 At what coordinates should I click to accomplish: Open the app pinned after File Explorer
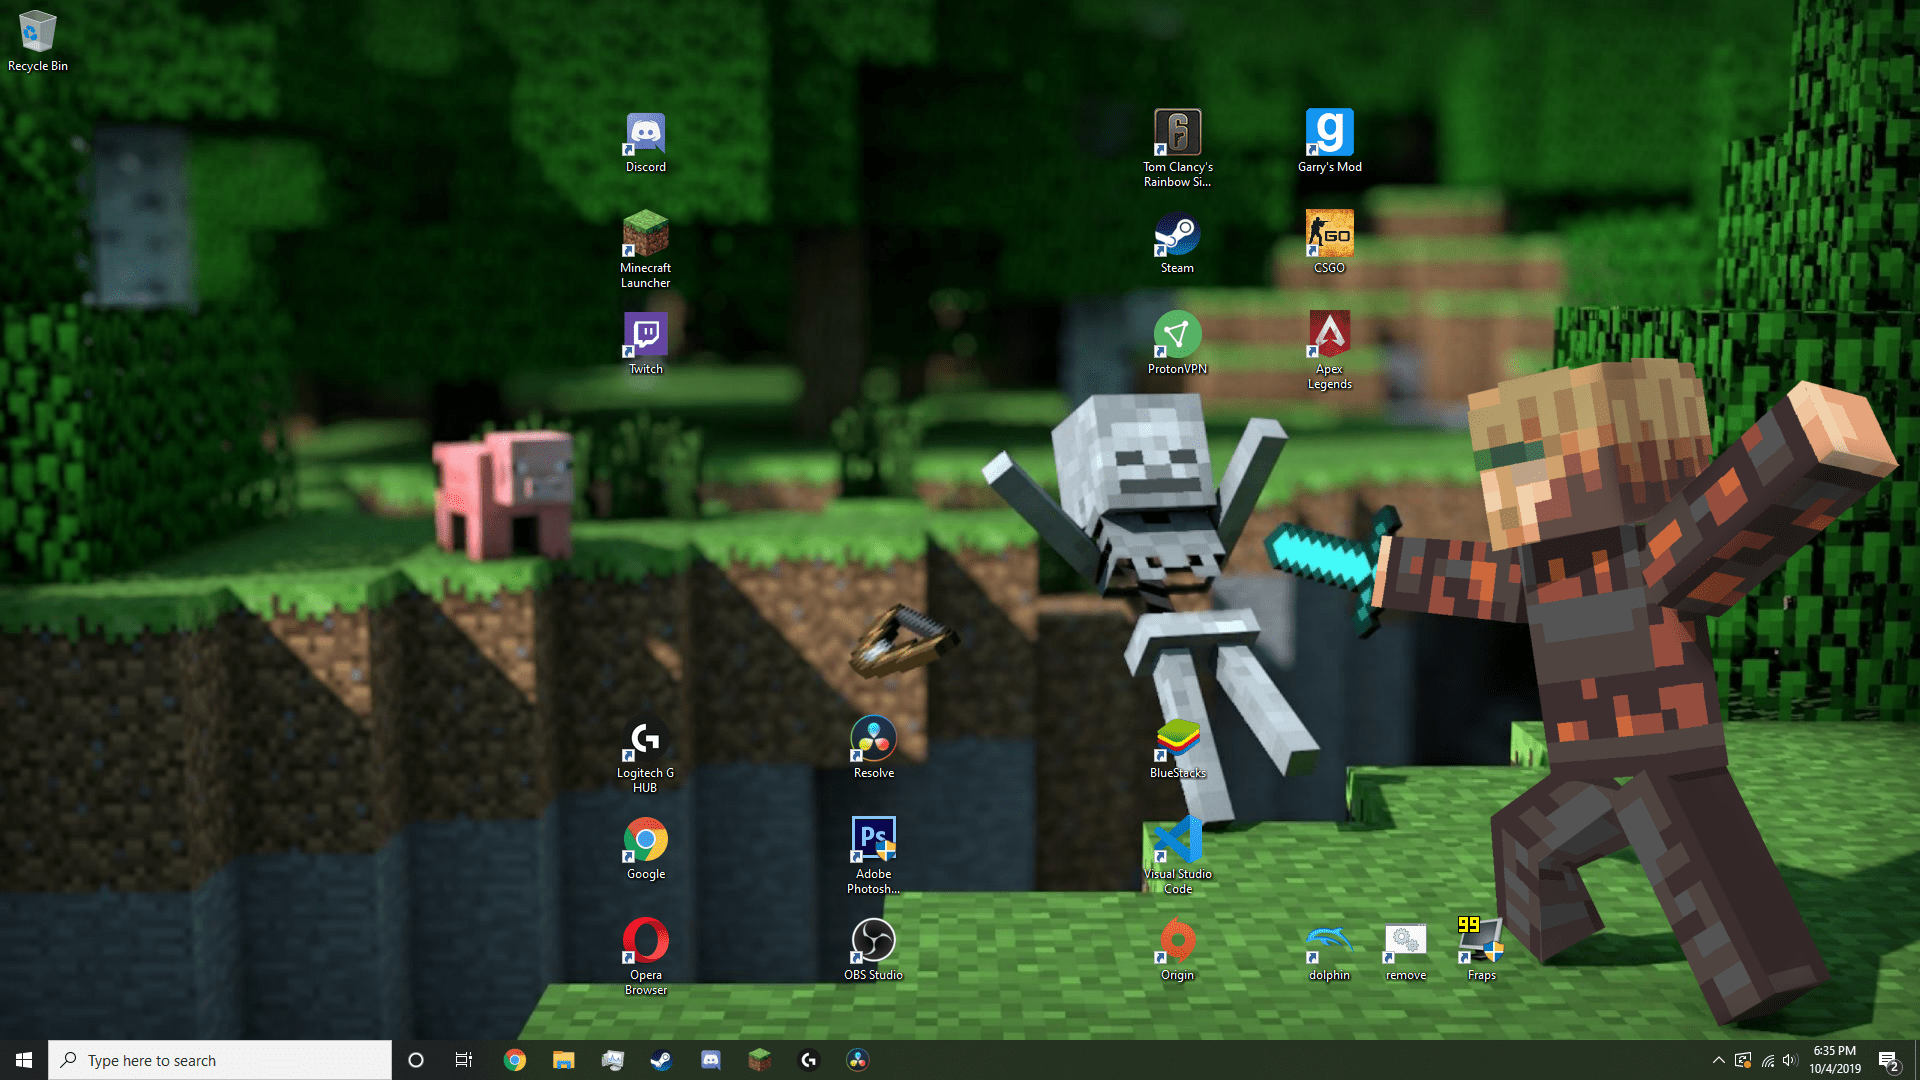pos(613,1060)
